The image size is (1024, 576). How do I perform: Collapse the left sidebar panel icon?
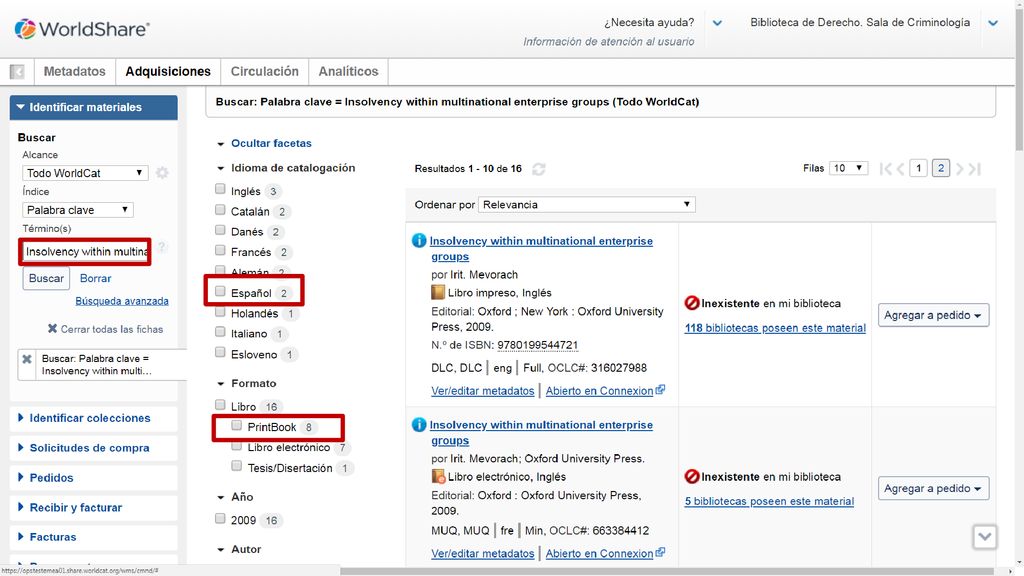click(x=17, y=71)
